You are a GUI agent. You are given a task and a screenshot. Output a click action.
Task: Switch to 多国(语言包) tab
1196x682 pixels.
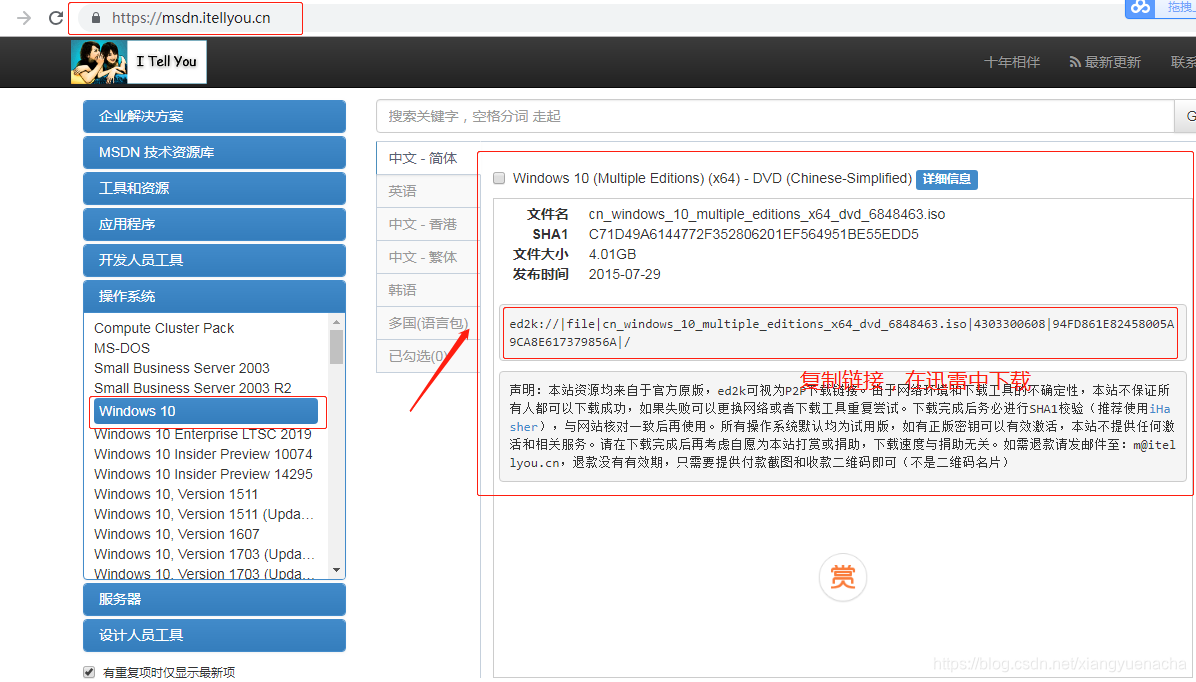pyautogui.click(x=427, y=323)
